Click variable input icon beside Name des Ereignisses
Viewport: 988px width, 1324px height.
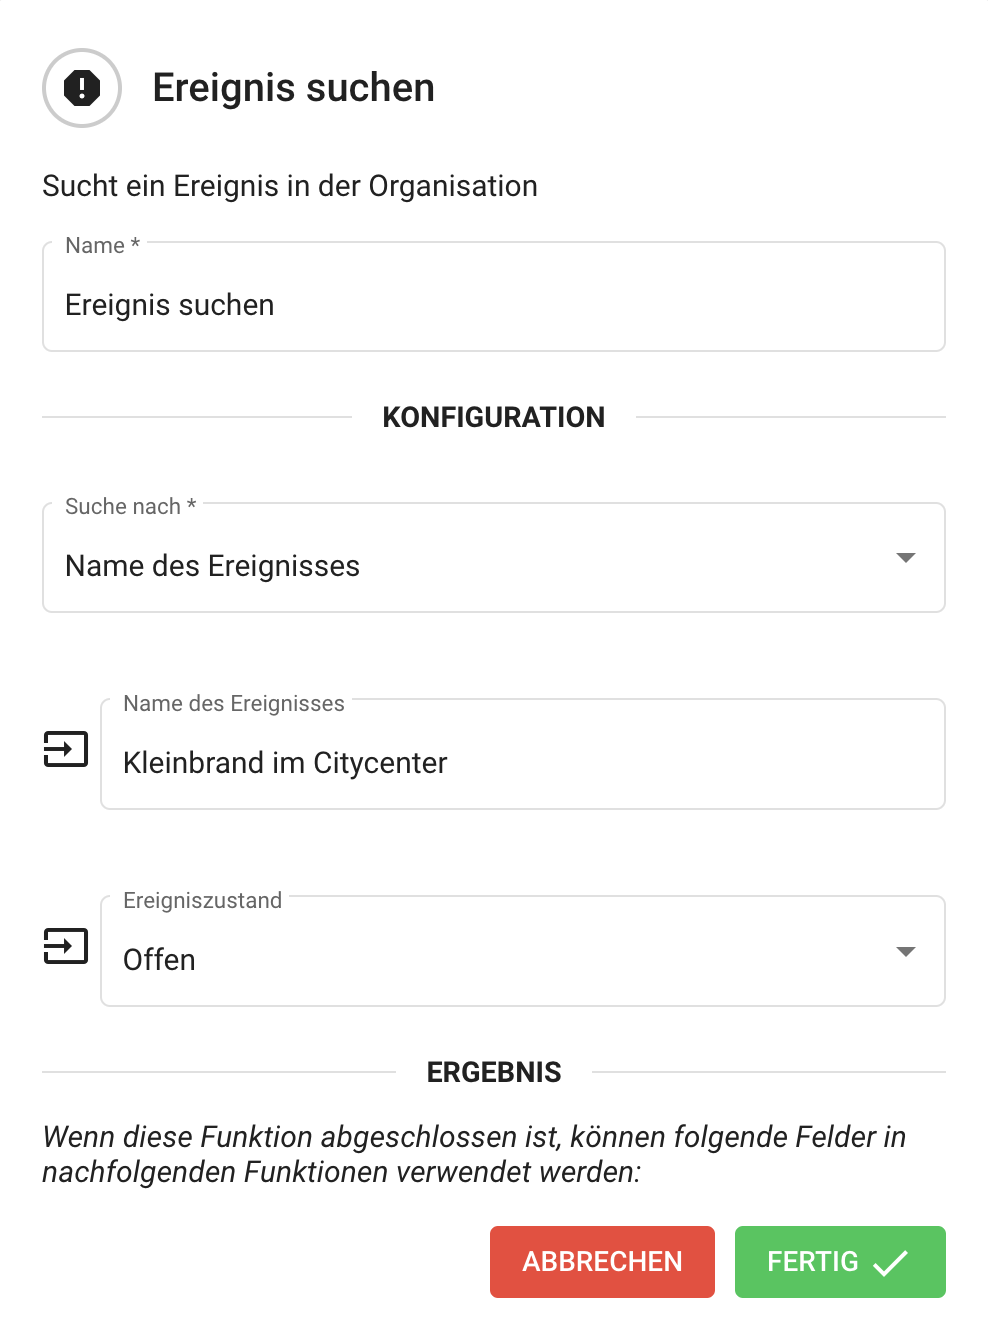pos(66,749)
